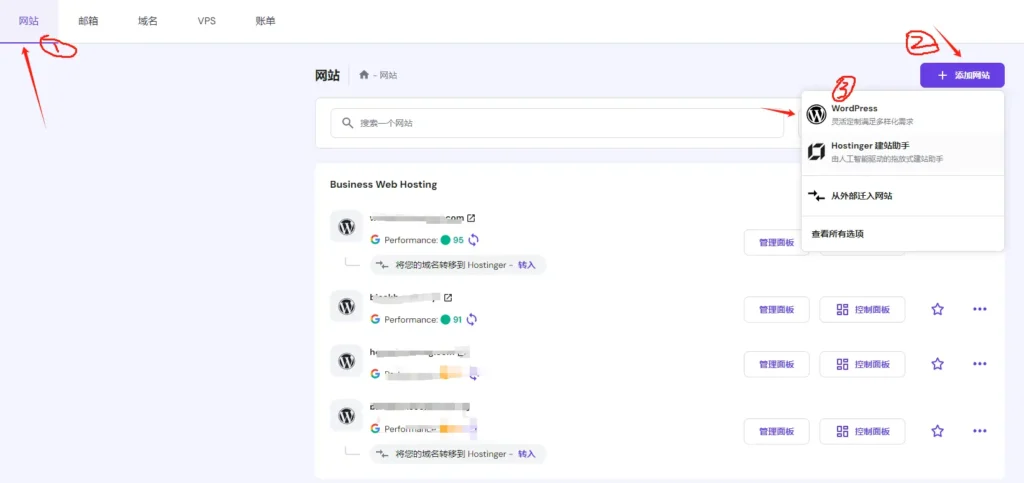The image size is (1024, 483).
Task: Click the home icon in the breadcrumb
Action: pyautogui.click(x=364, y=76)
